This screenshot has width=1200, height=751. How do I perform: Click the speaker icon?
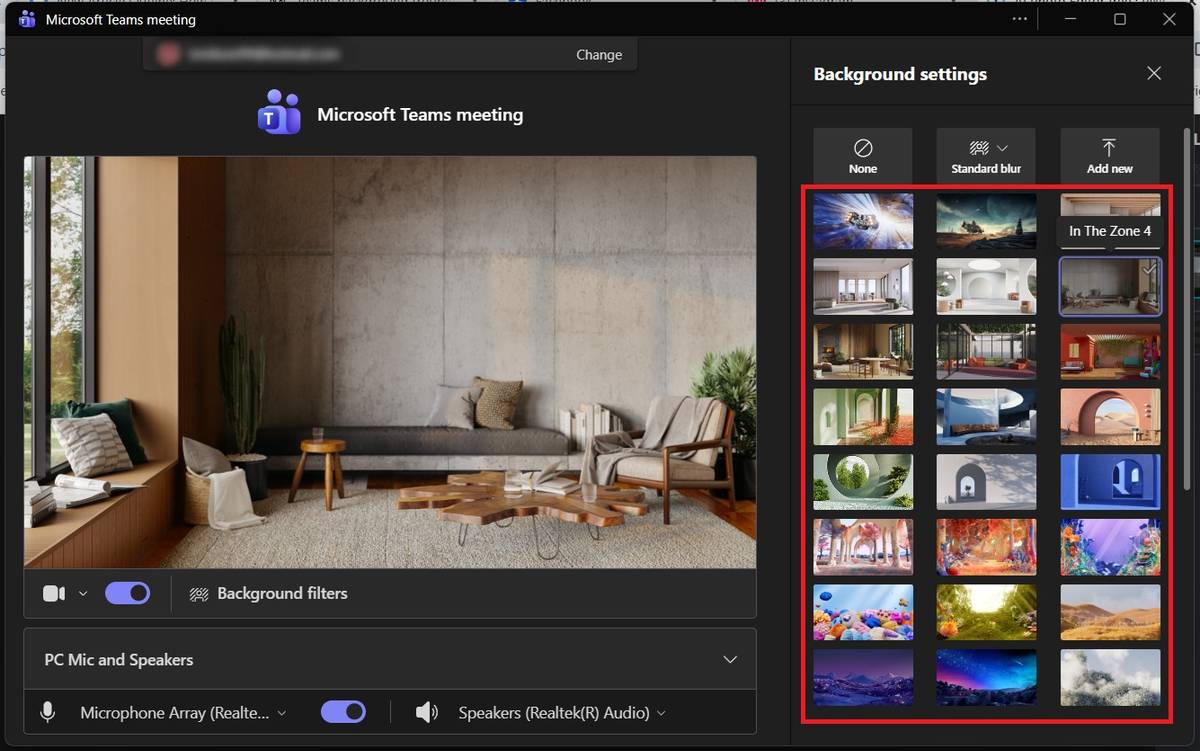(x=427, y=713)
